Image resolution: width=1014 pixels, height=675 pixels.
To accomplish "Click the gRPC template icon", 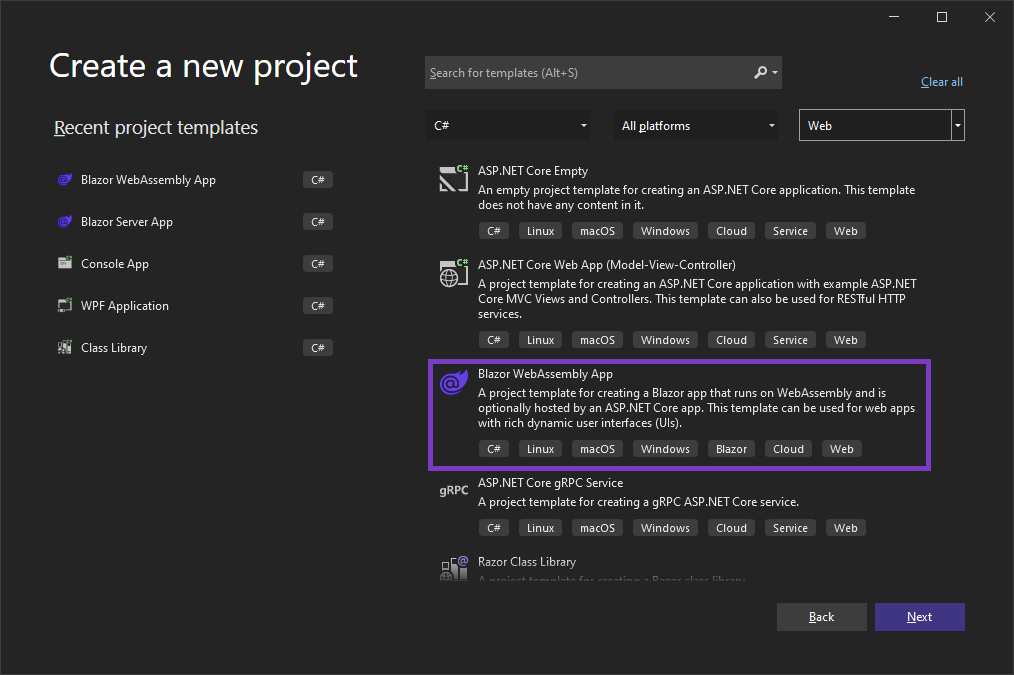I will pos(454,490).
